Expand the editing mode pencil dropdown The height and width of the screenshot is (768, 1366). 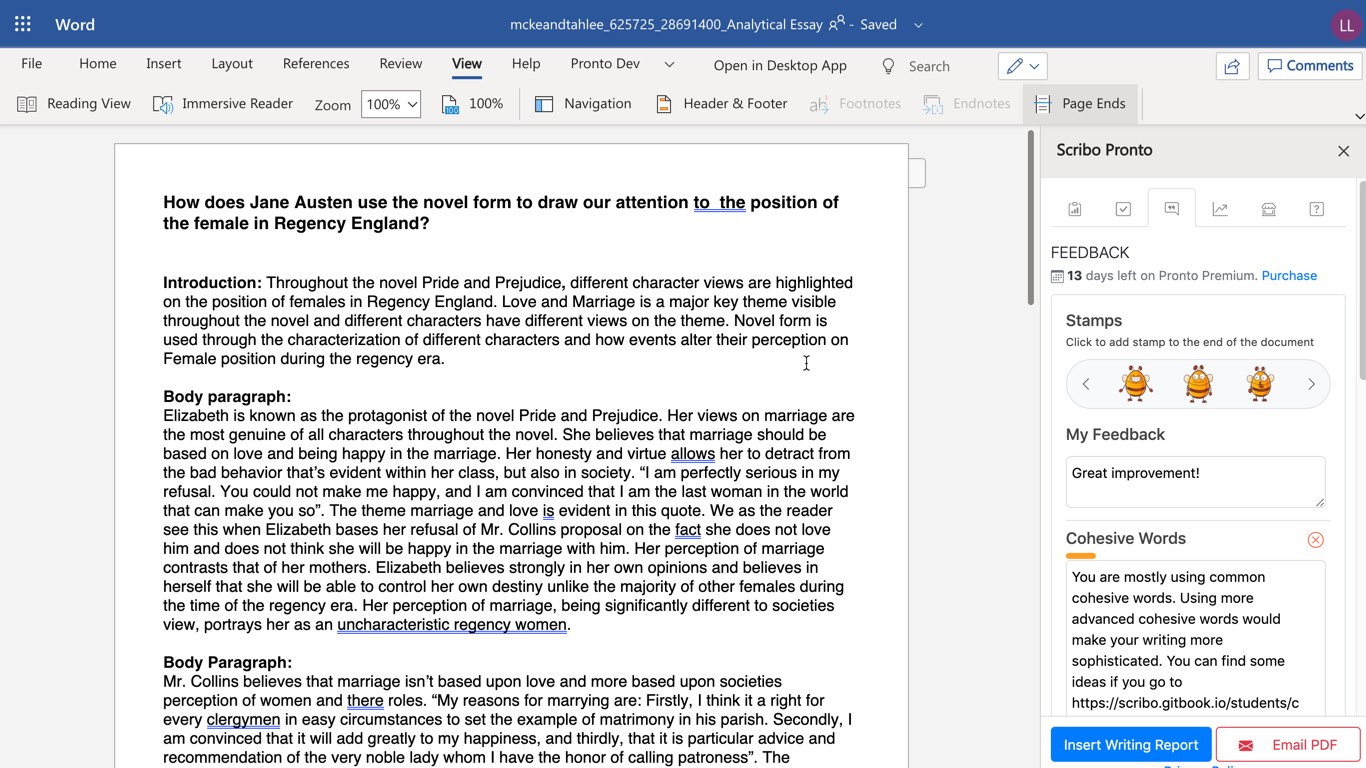pyautogui.click(x=1022, y=66)
